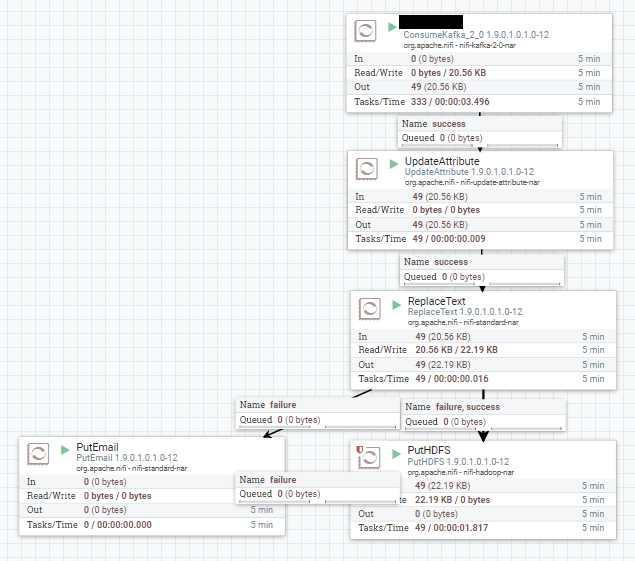Select the PutHDFS processor title
The height and width of the screenshot is (561, 635).
pos(429,450)
